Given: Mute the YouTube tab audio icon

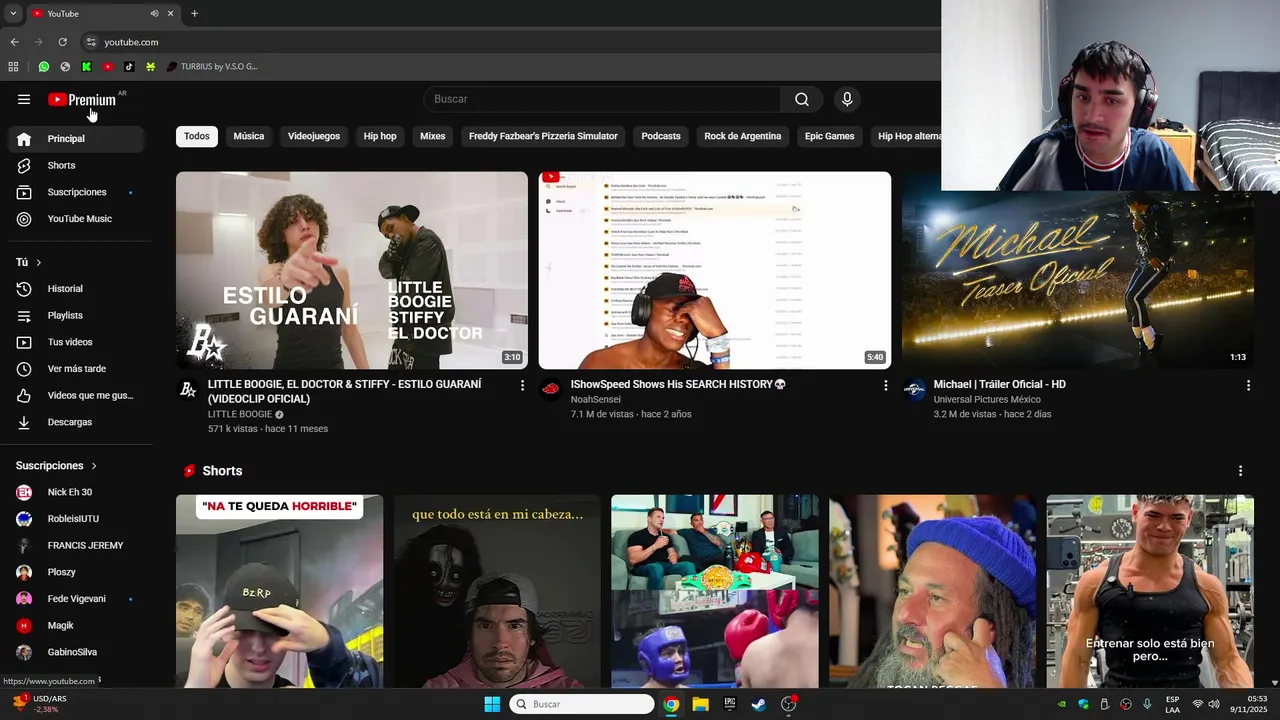Looking at the screenshot, I should 154,14.
